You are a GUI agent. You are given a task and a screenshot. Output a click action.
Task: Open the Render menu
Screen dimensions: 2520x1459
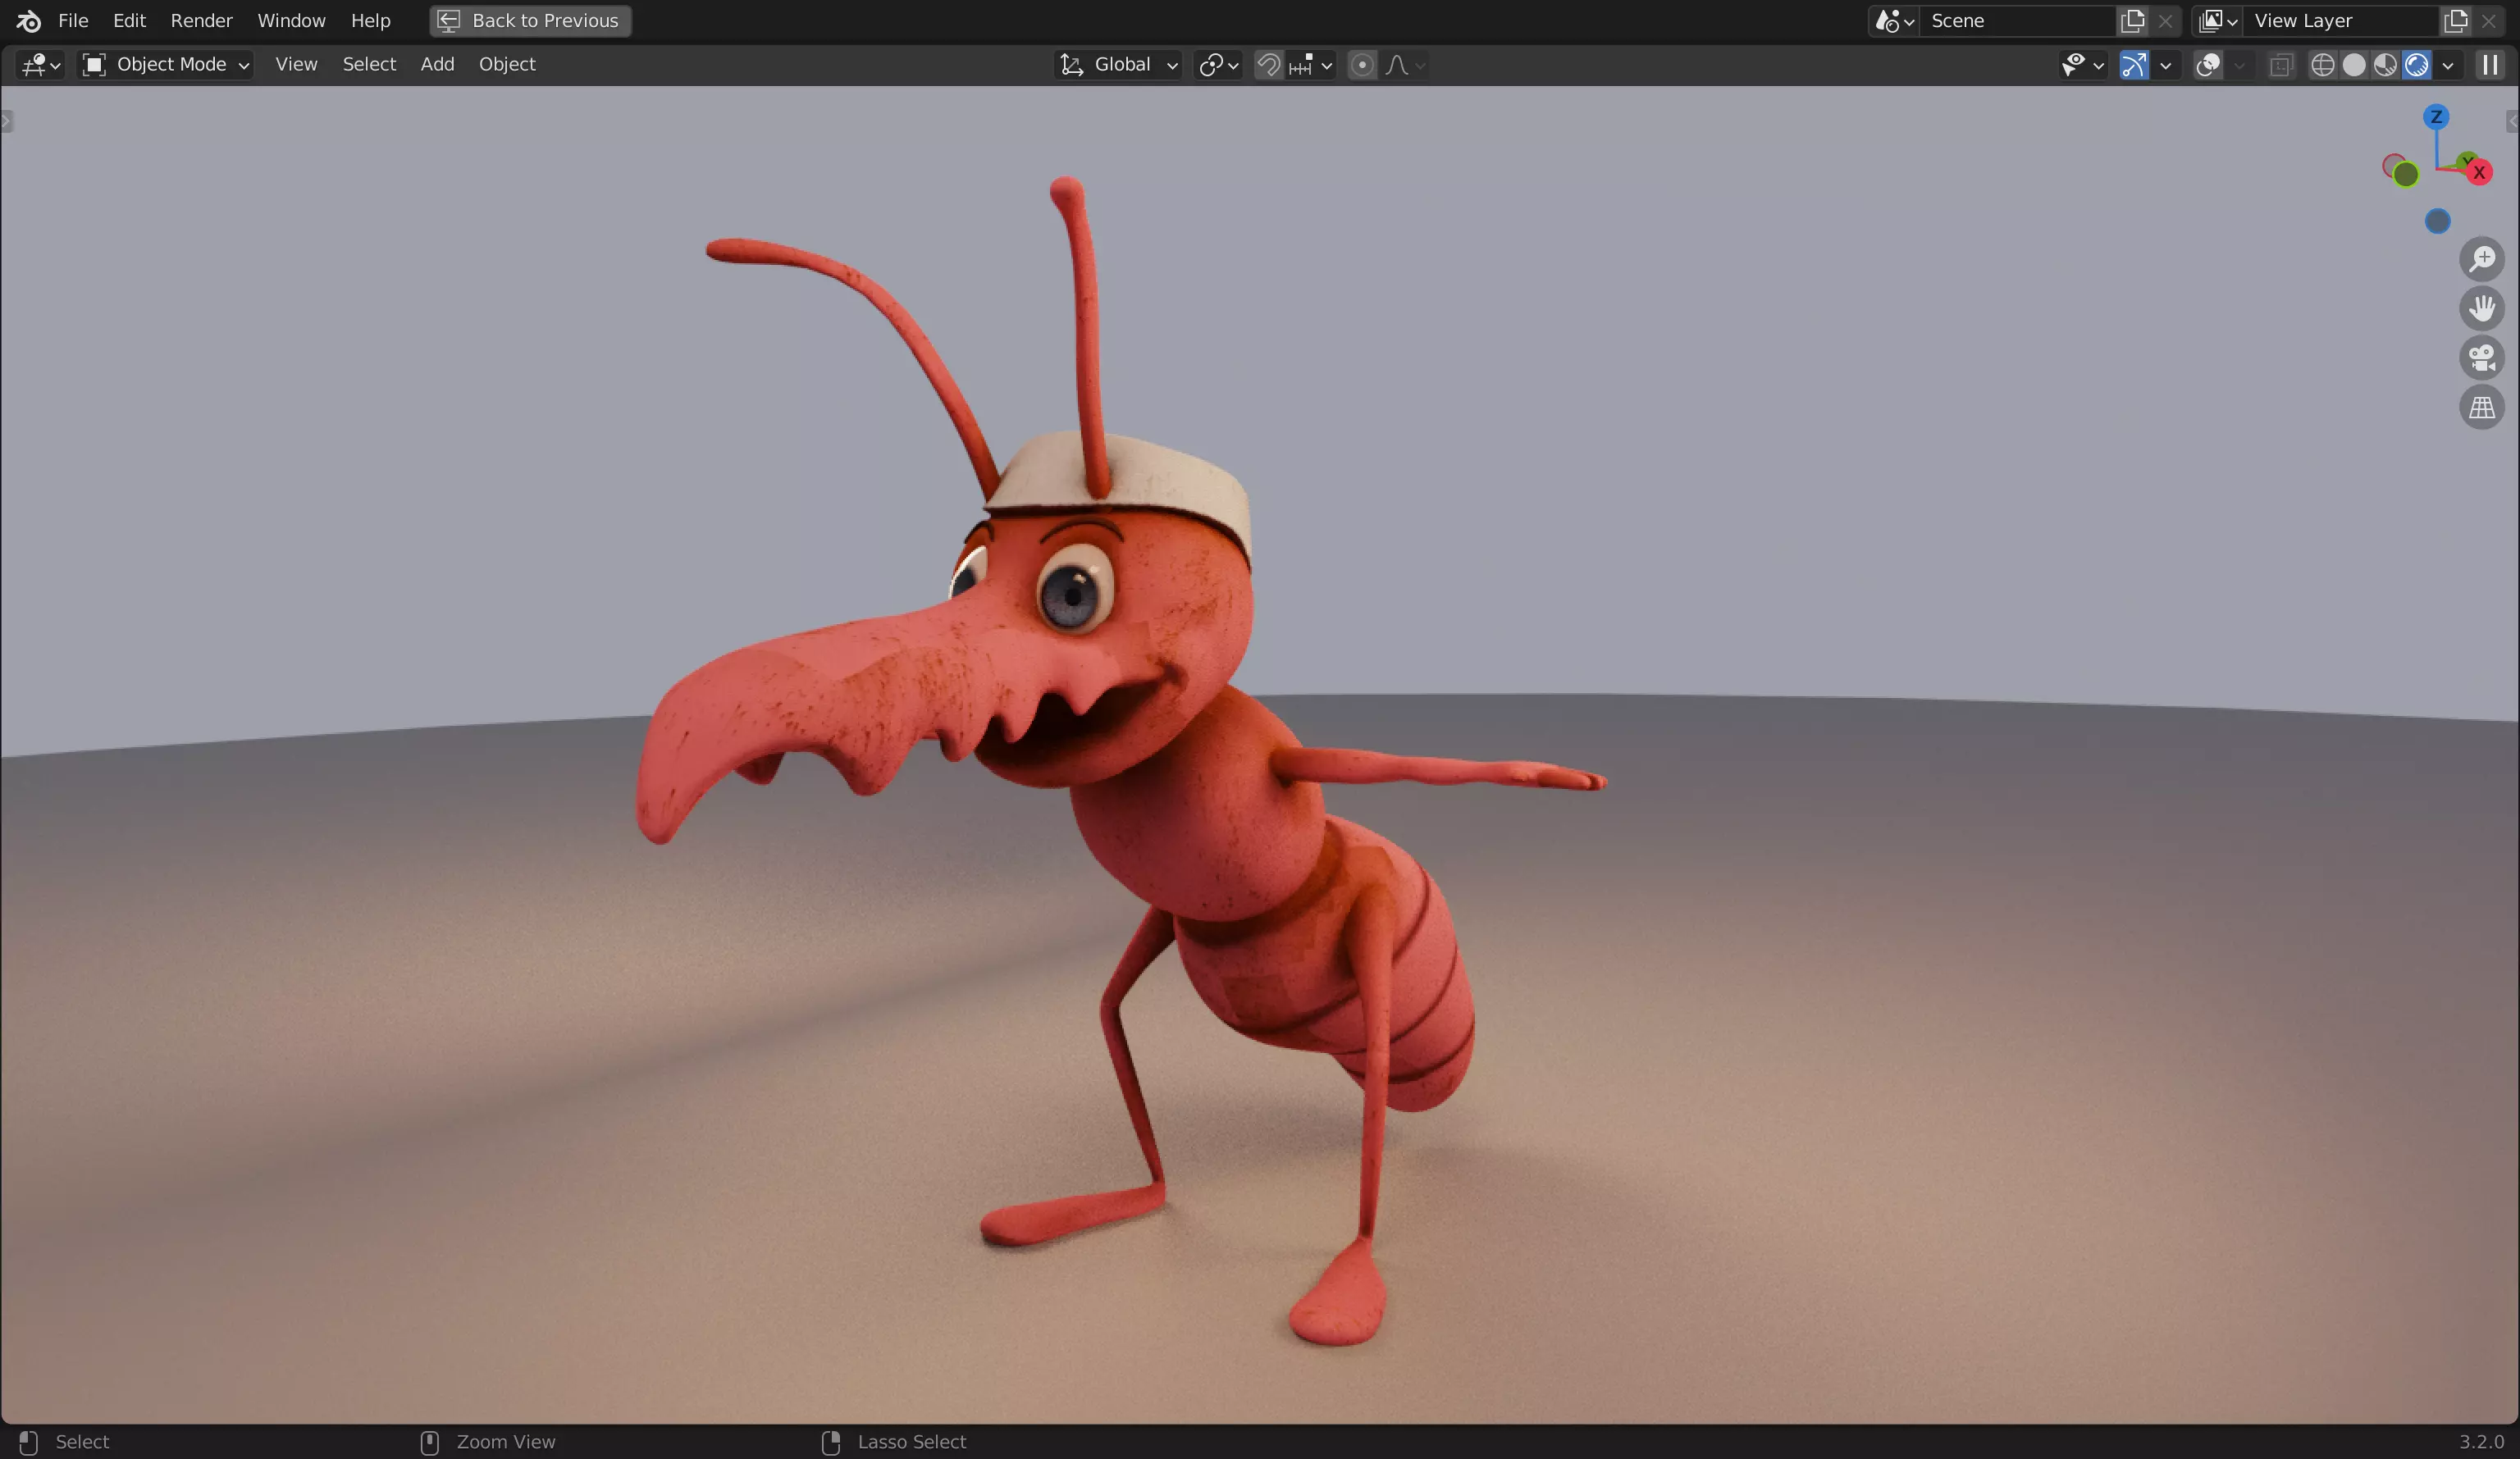coord(201,20)
